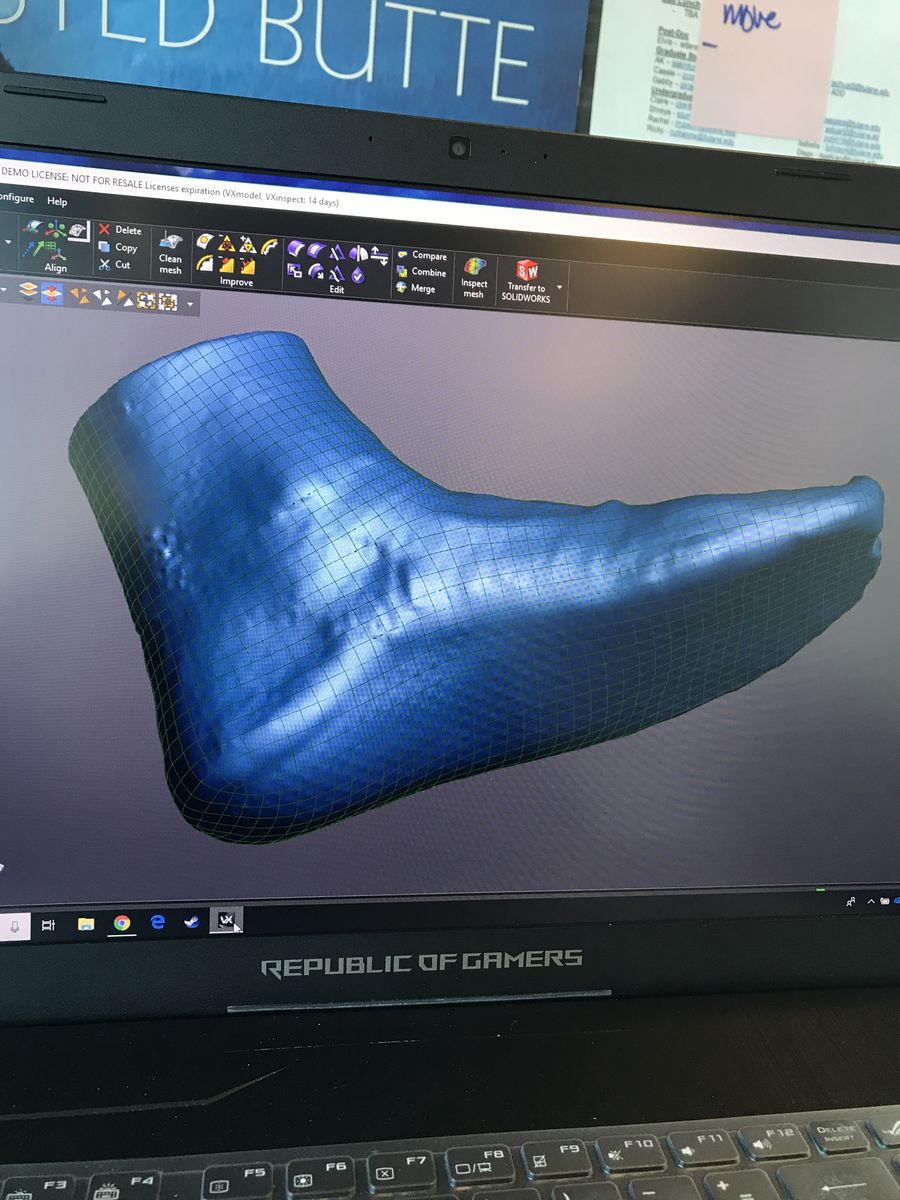The image size is (900, 1200).
Task: Click the Copy tool
Action: coord(118,247)
